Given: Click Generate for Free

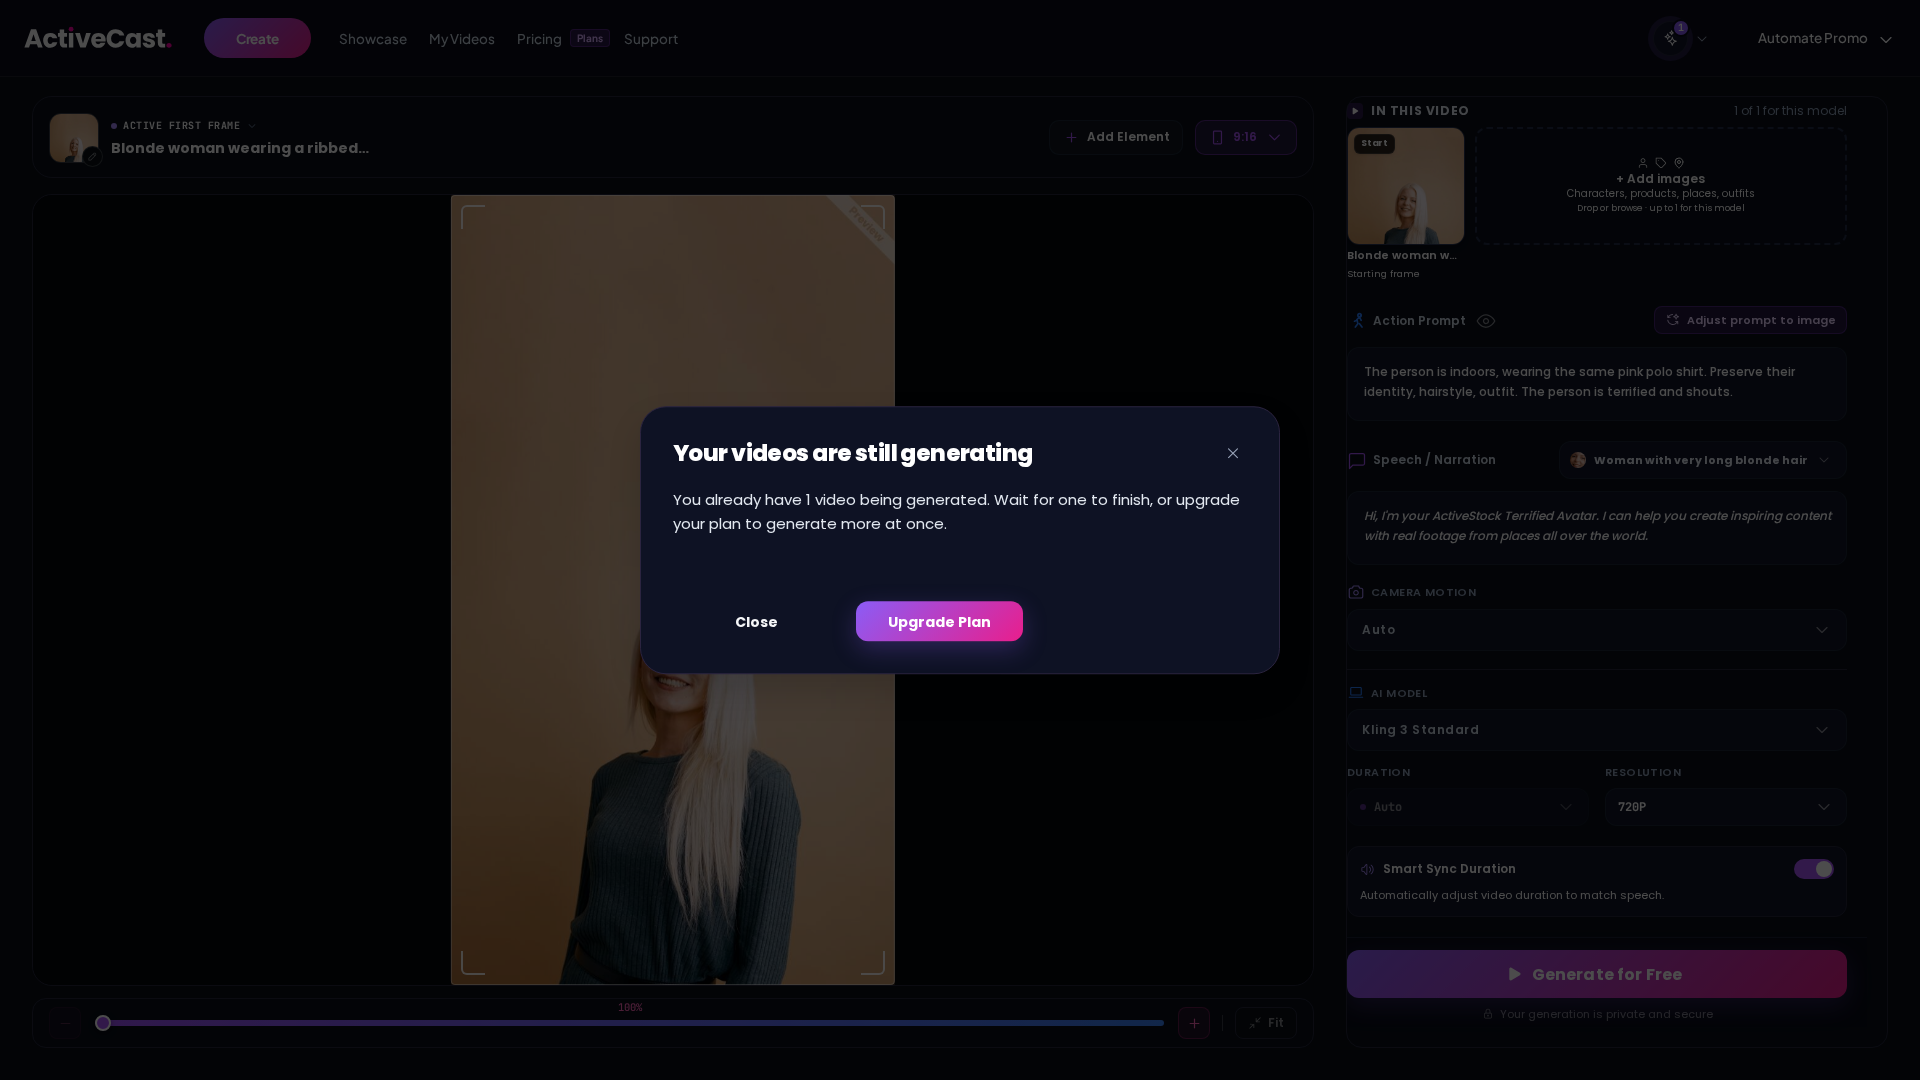Looking at the screenshot, I should click(1597, 974).
